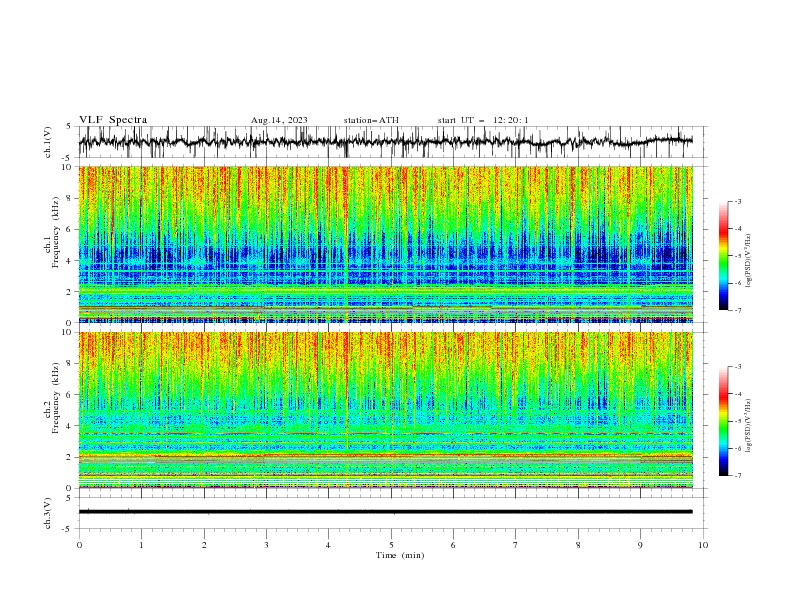
Task: Click time-axis tick label "0"
Action: 79,545
